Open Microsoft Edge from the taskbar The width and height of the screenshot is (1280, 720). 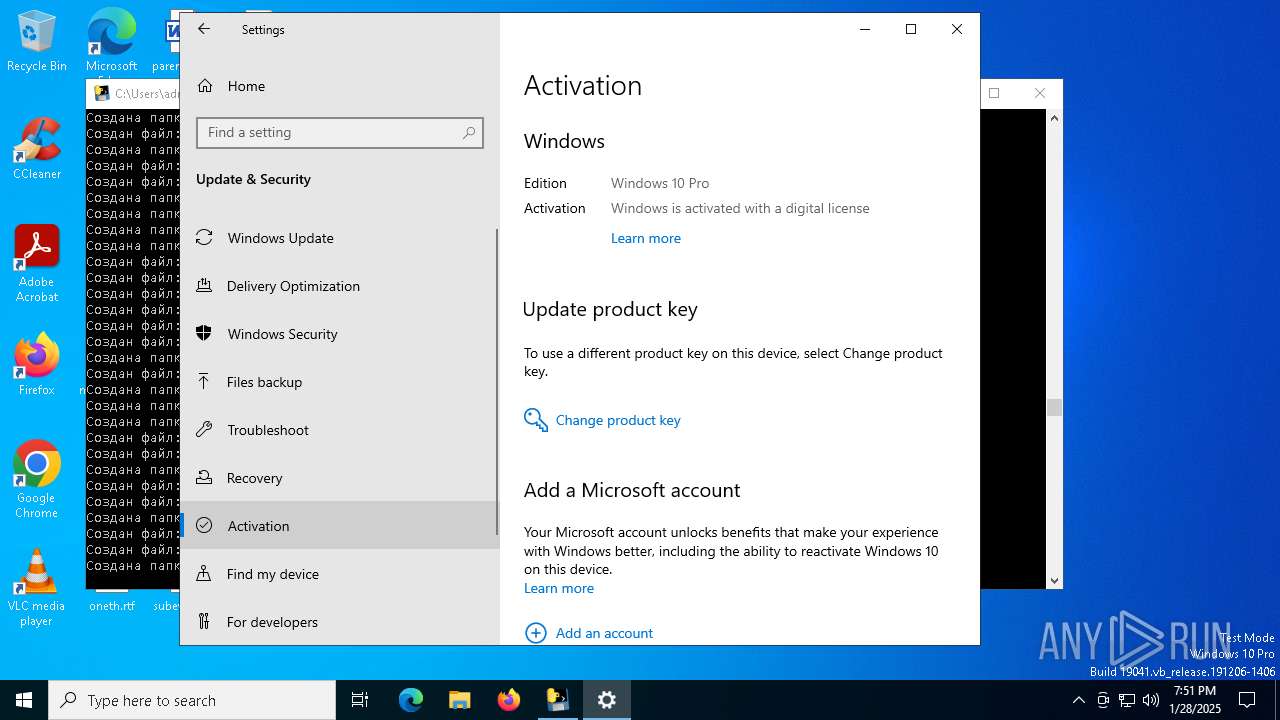(x=411, y=700)
